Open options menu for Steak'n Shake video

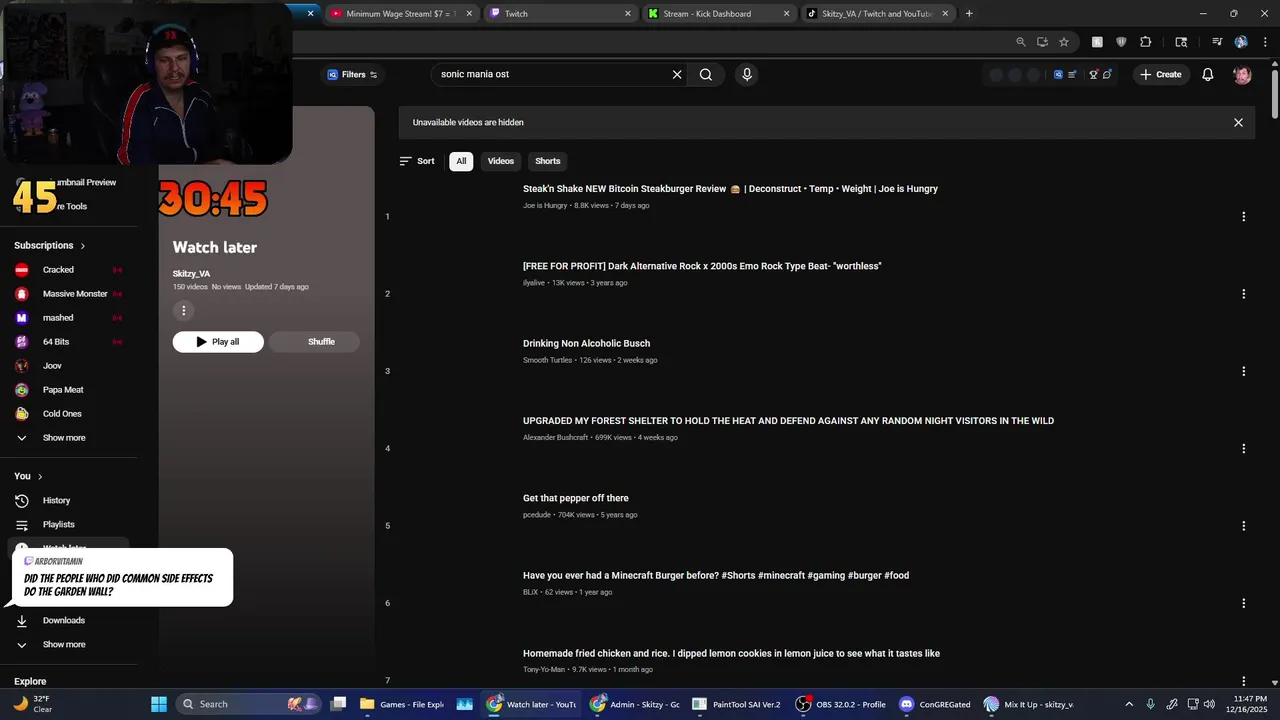[1244, 217]
